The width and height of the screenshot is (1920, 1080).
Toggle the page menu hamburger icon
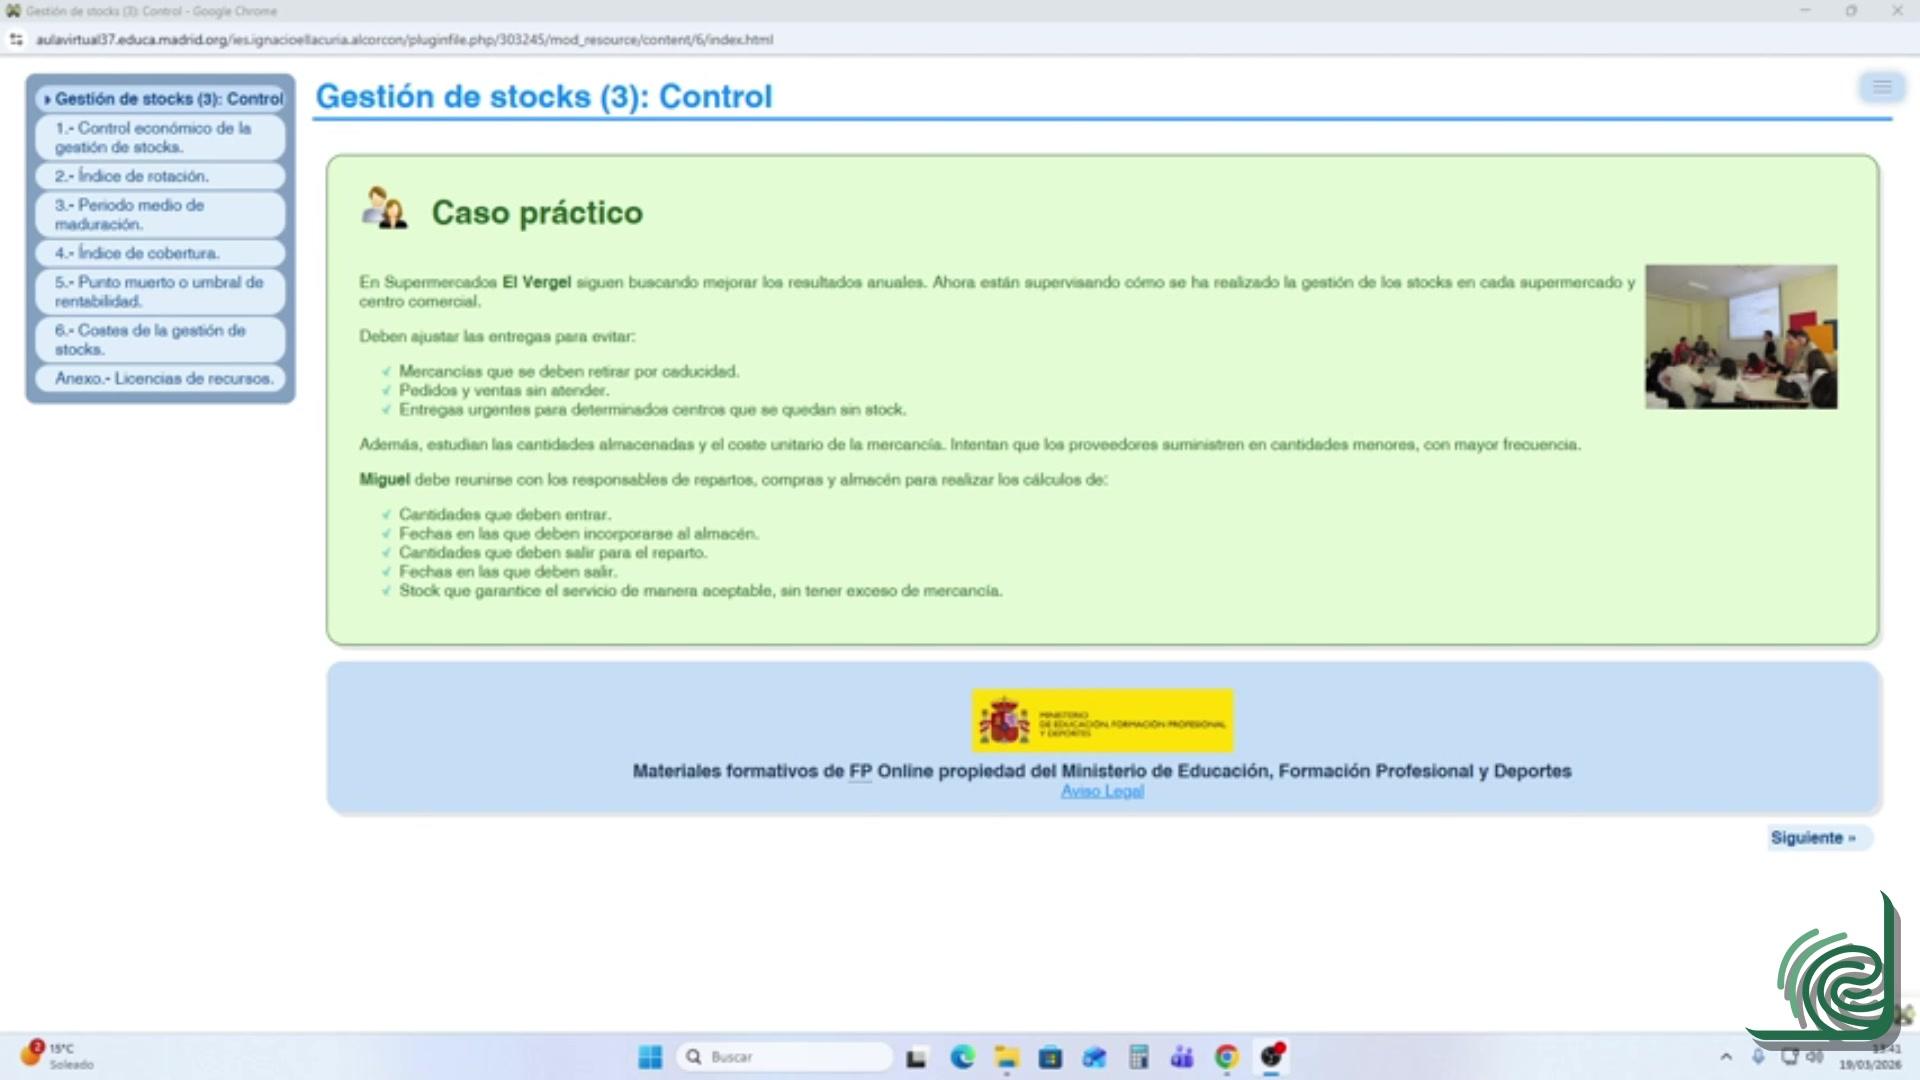point(1881,88)
